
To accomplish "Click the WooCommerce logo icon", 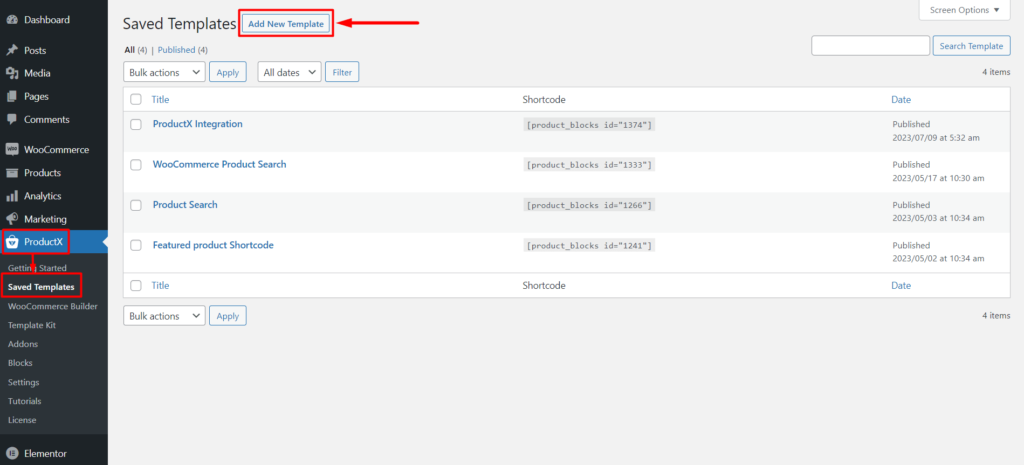I will [x=12, y=150].
